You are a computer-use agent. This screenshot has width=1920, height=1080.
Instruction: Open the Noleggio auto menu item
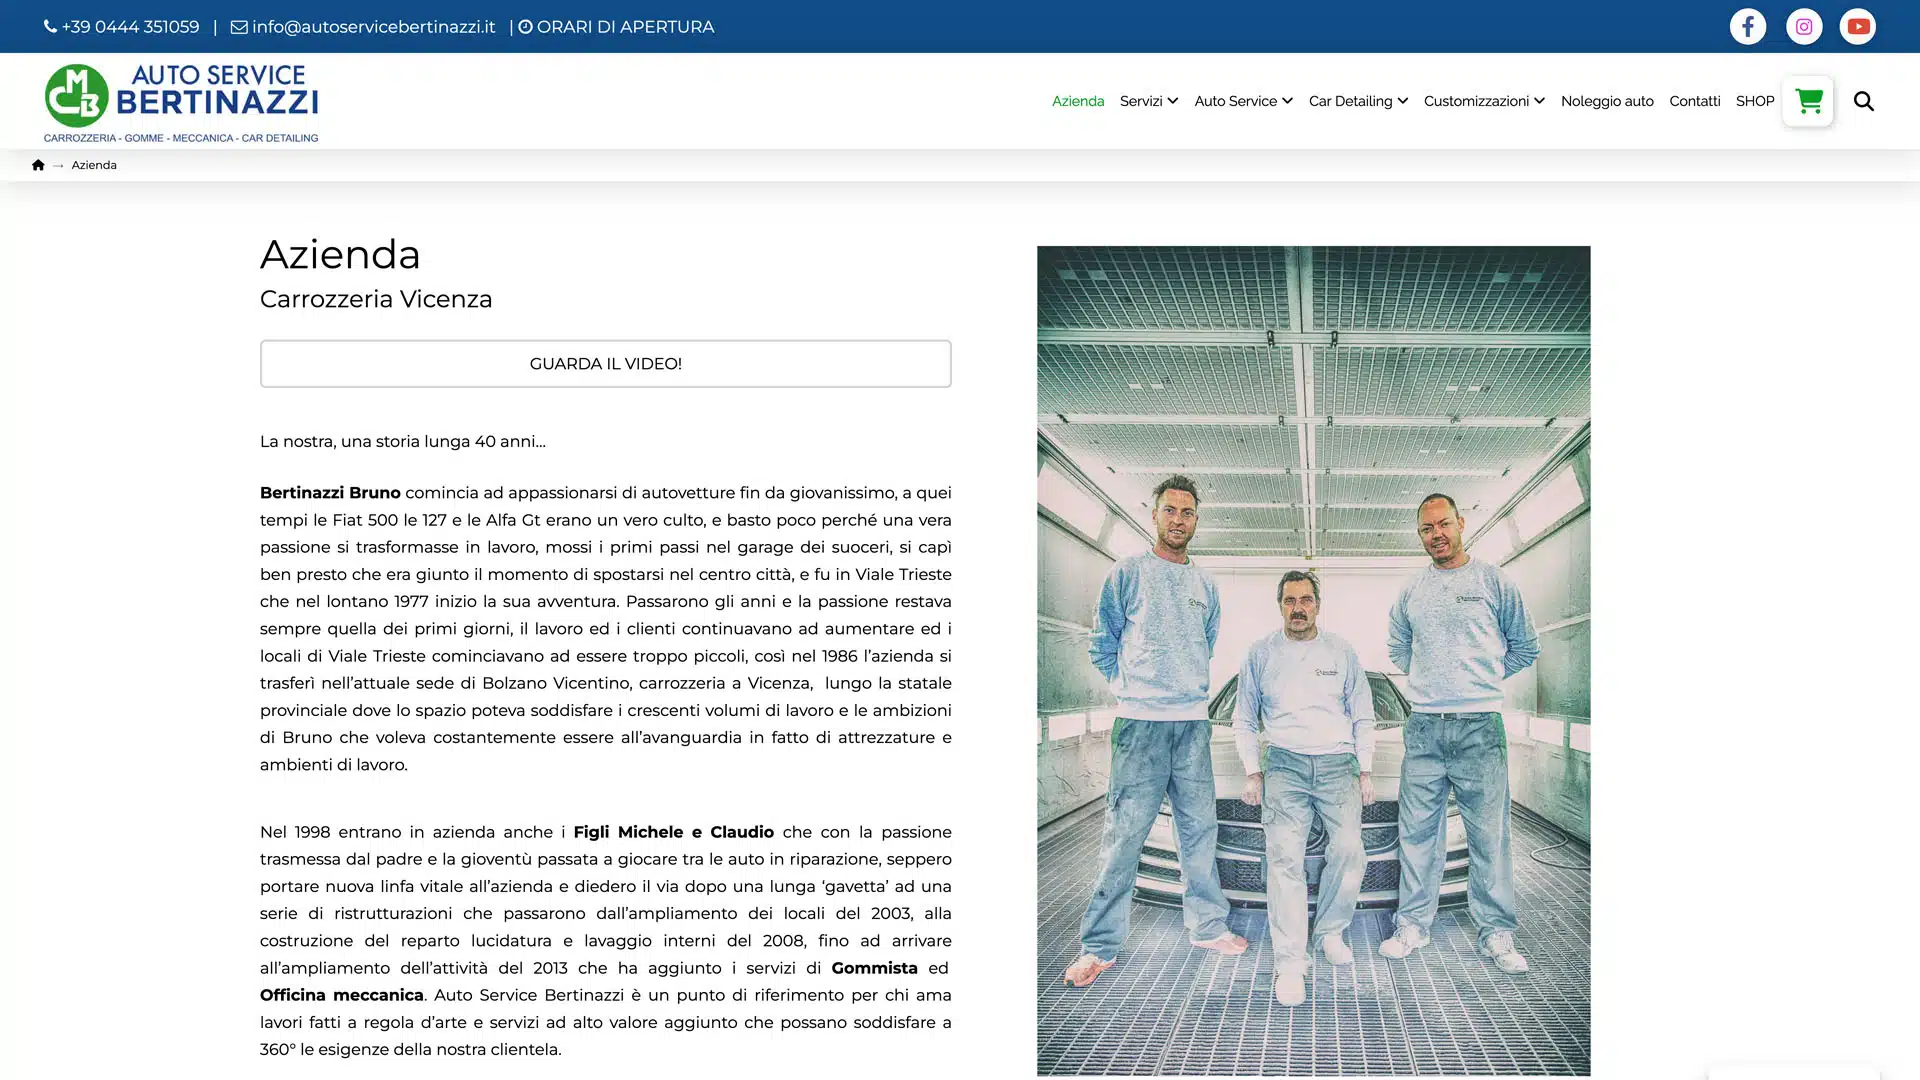(x=1606, y=101)
